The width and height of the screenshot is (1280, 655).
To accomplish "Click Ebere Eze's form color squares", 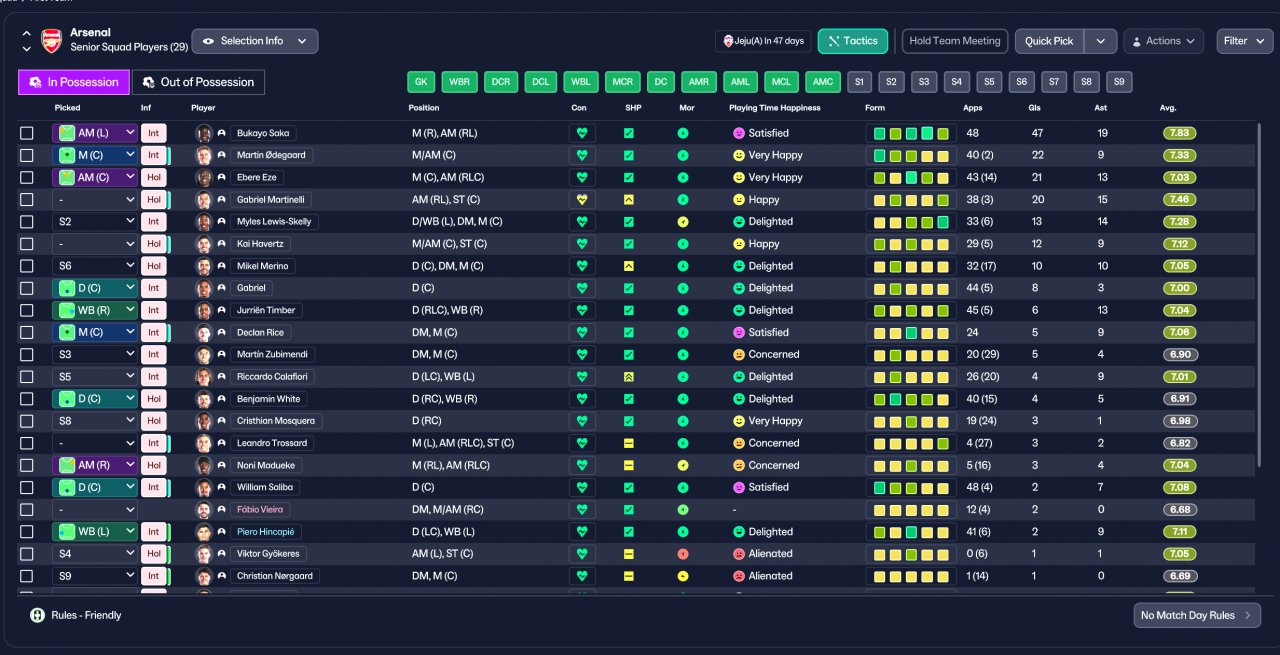I will coord(911,177).
